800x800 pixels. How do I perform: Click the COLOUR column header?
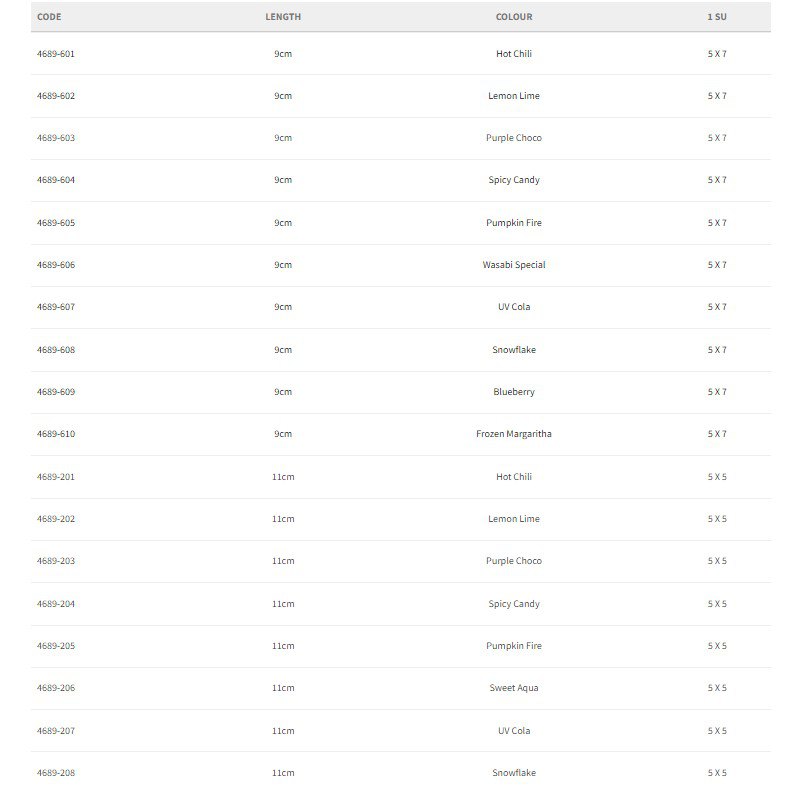(514, 17)
